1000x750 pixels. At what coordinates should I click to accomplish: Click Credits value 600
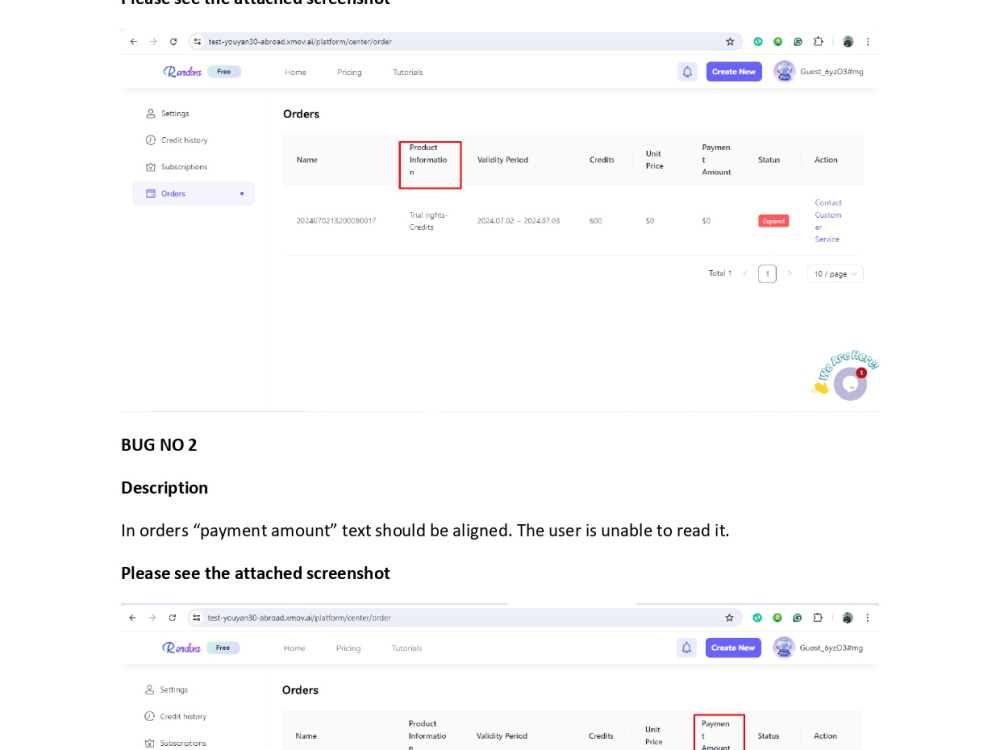596,221
